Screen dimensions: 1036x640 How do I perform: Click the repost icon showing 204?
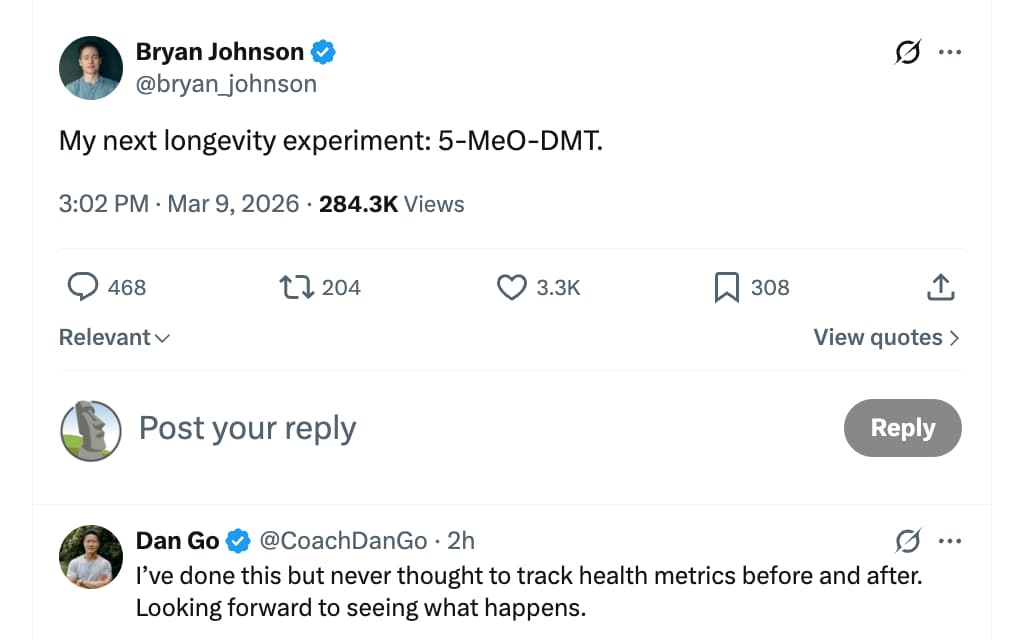tap(297, 287)
